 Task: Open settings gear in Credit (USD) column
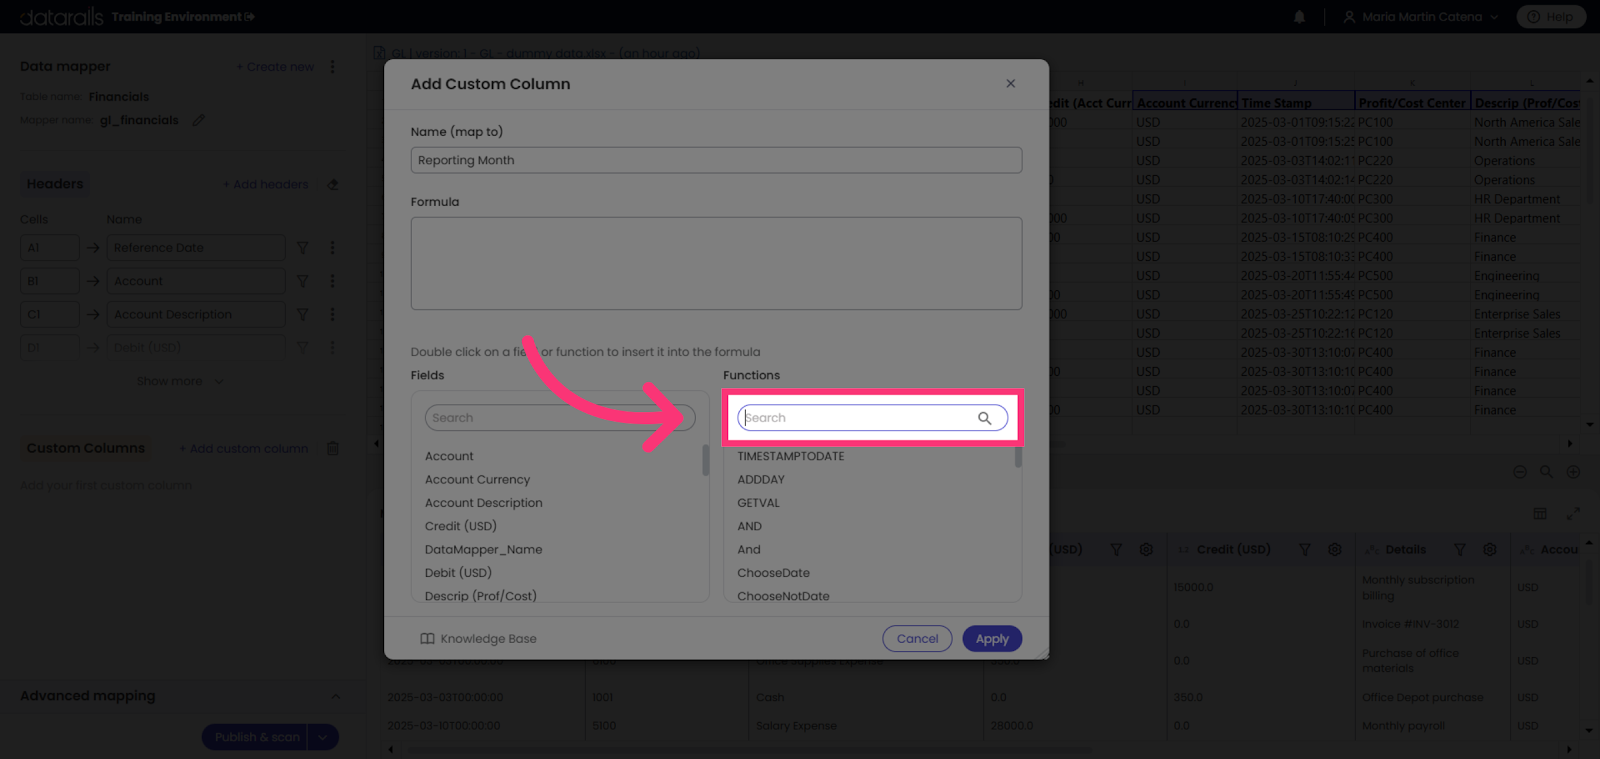(1334, 550)
